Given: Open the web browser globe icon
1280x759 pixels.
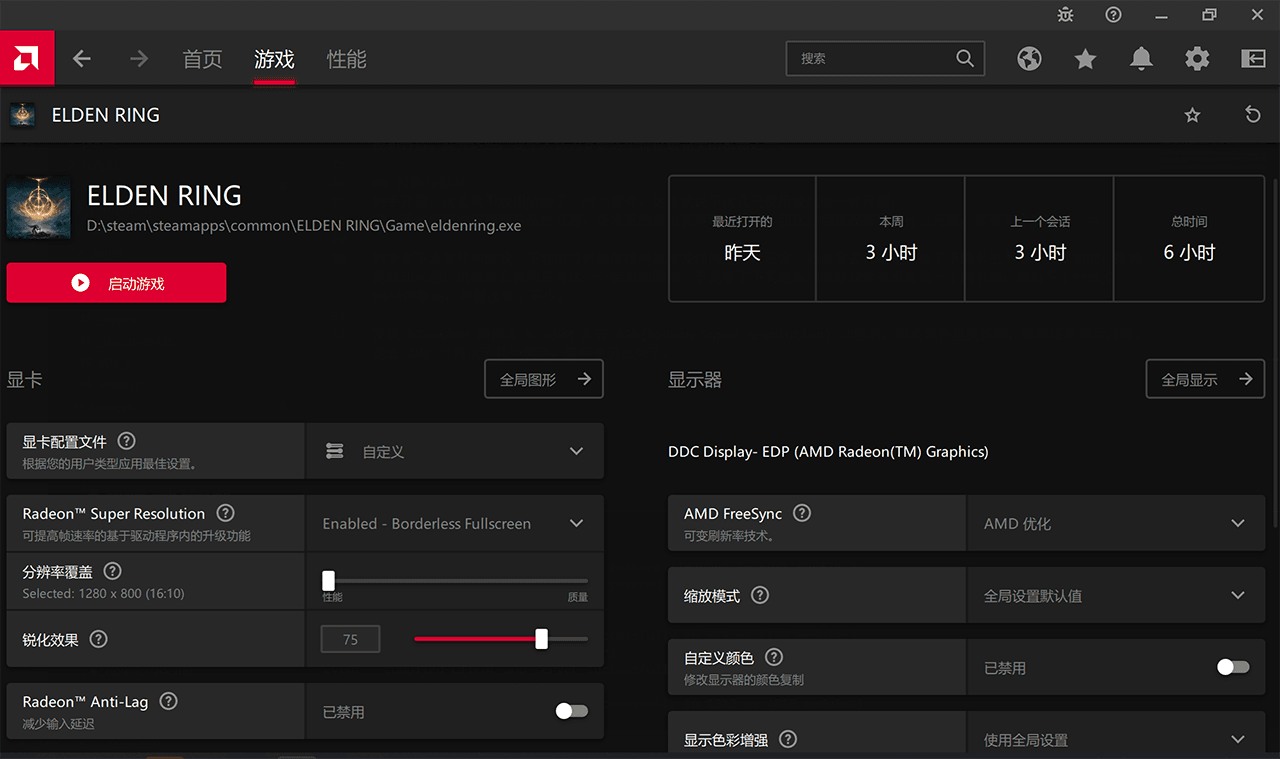Looking at the screenshot, I should (x=1029, y=59).
